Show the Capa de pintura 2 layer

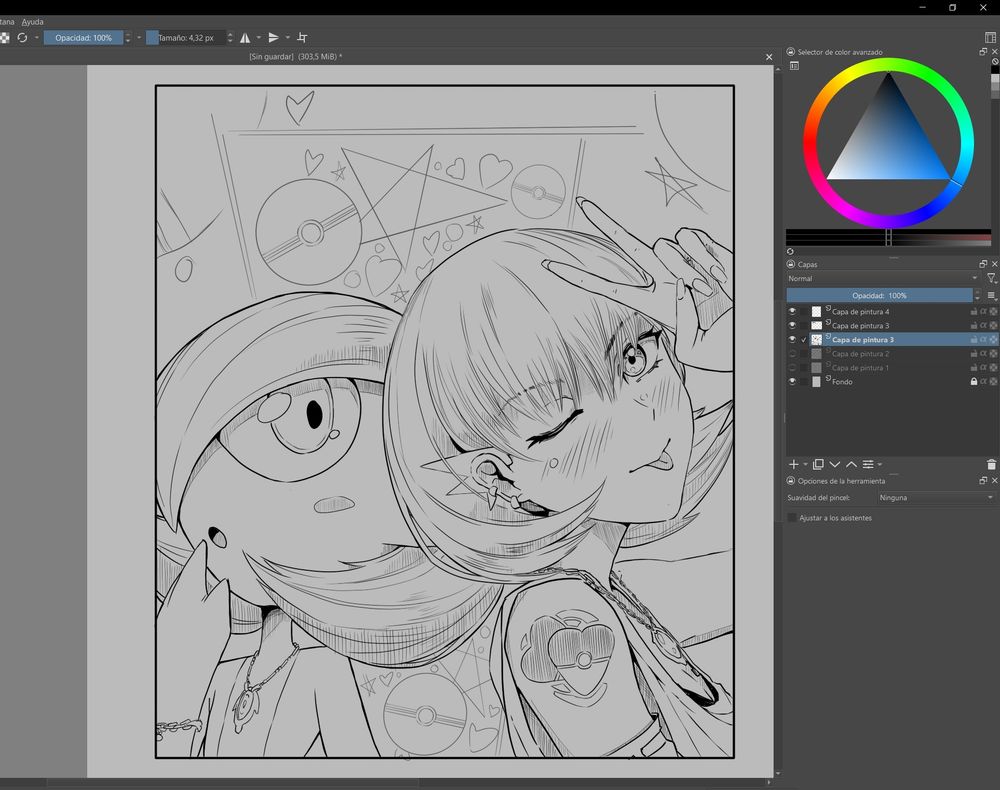792,354
